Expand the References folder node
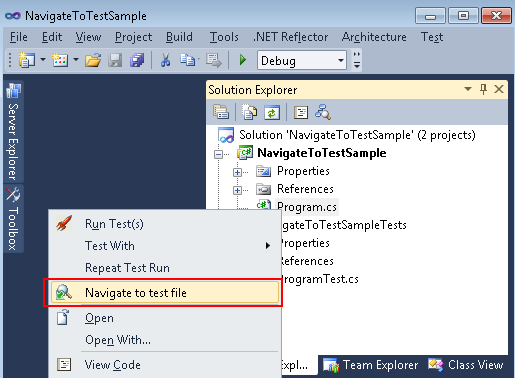Image resolution: width=515 pixels, height=378 pixels. coord(237,190)
